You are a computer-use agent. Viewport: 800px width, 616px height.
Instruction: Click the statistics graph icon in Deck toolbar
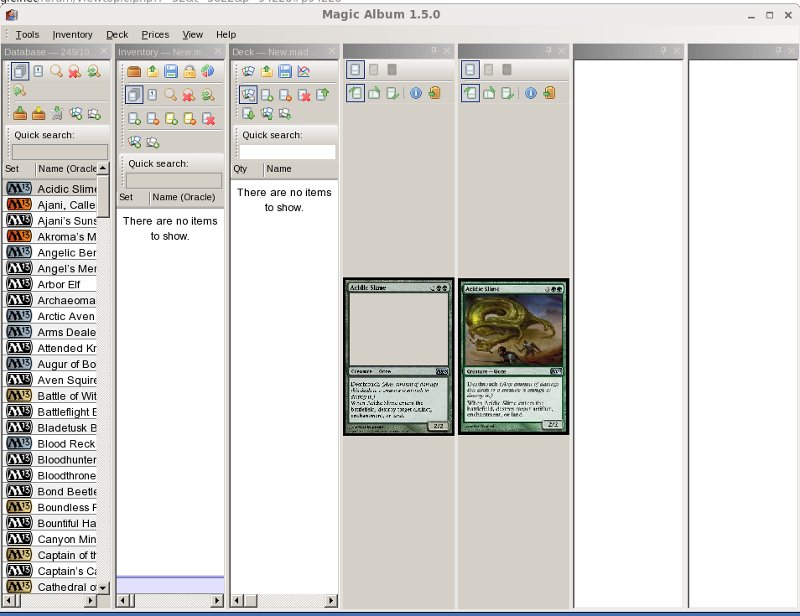click(x=304, y=71)
